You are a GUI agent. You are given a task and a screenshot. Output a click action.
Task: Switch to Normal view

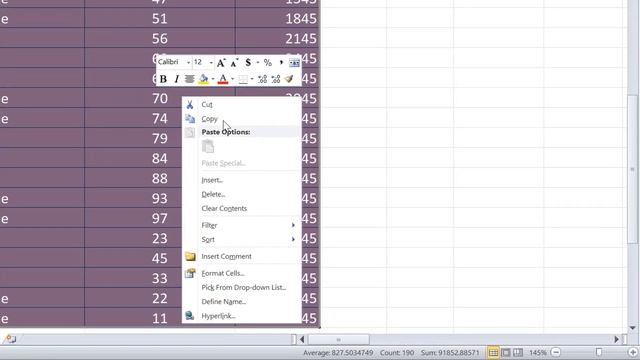tap(493, 353)
